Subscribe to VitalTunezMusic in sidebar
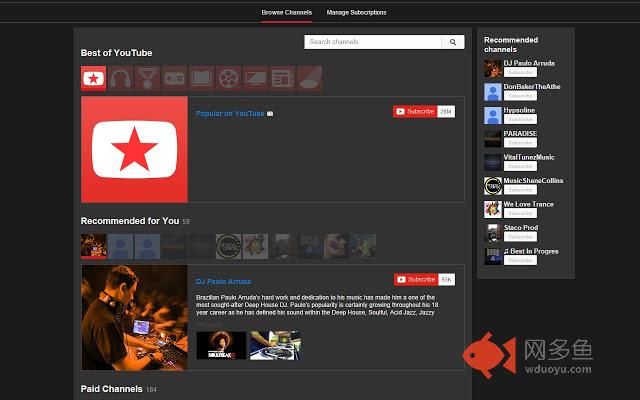Image resolution: width=640 pixels, height=400 pixels. point(520,166)
